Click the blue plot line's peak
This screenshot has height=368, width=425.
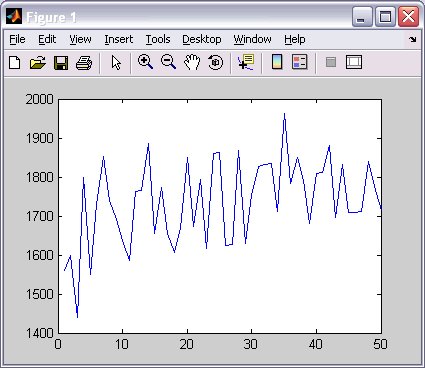click(x=284, y=114)
